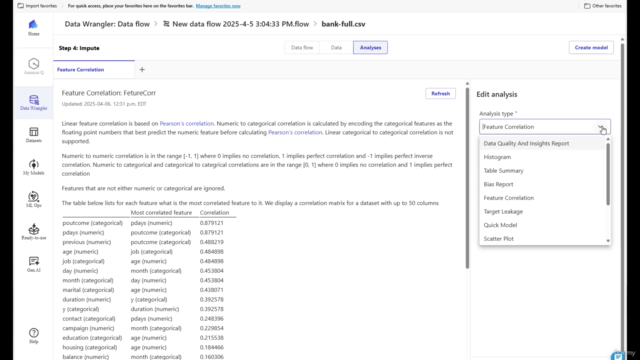Go to Data Wrangler: Data flow breadcrumb
Image resolution: width=640 pixels, height=360 pixels.
tap(107, 24)
